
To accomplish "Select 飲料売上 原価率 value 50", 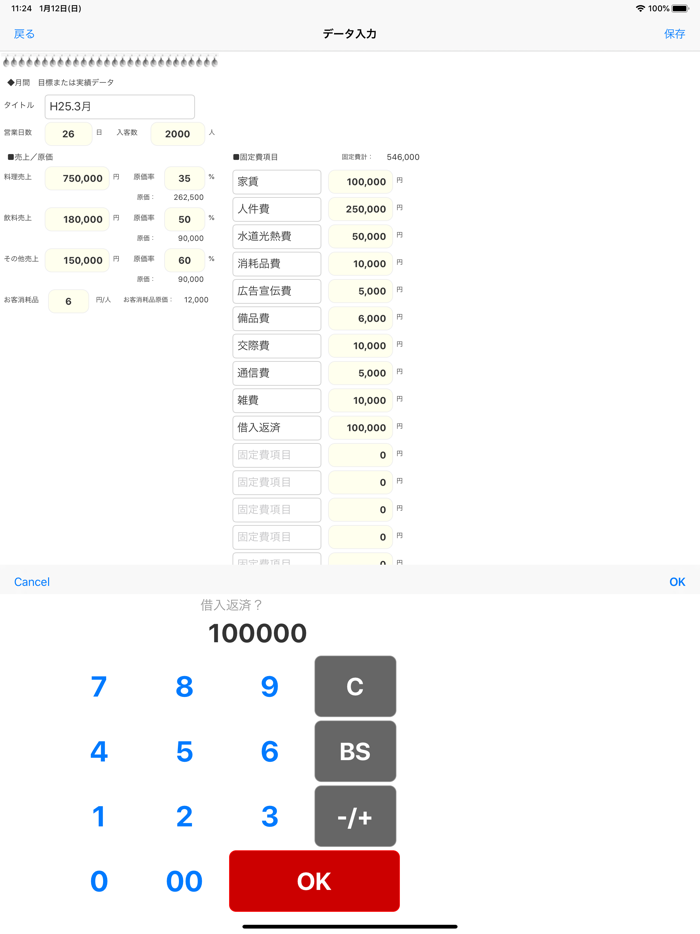I will tap(184, 219).
